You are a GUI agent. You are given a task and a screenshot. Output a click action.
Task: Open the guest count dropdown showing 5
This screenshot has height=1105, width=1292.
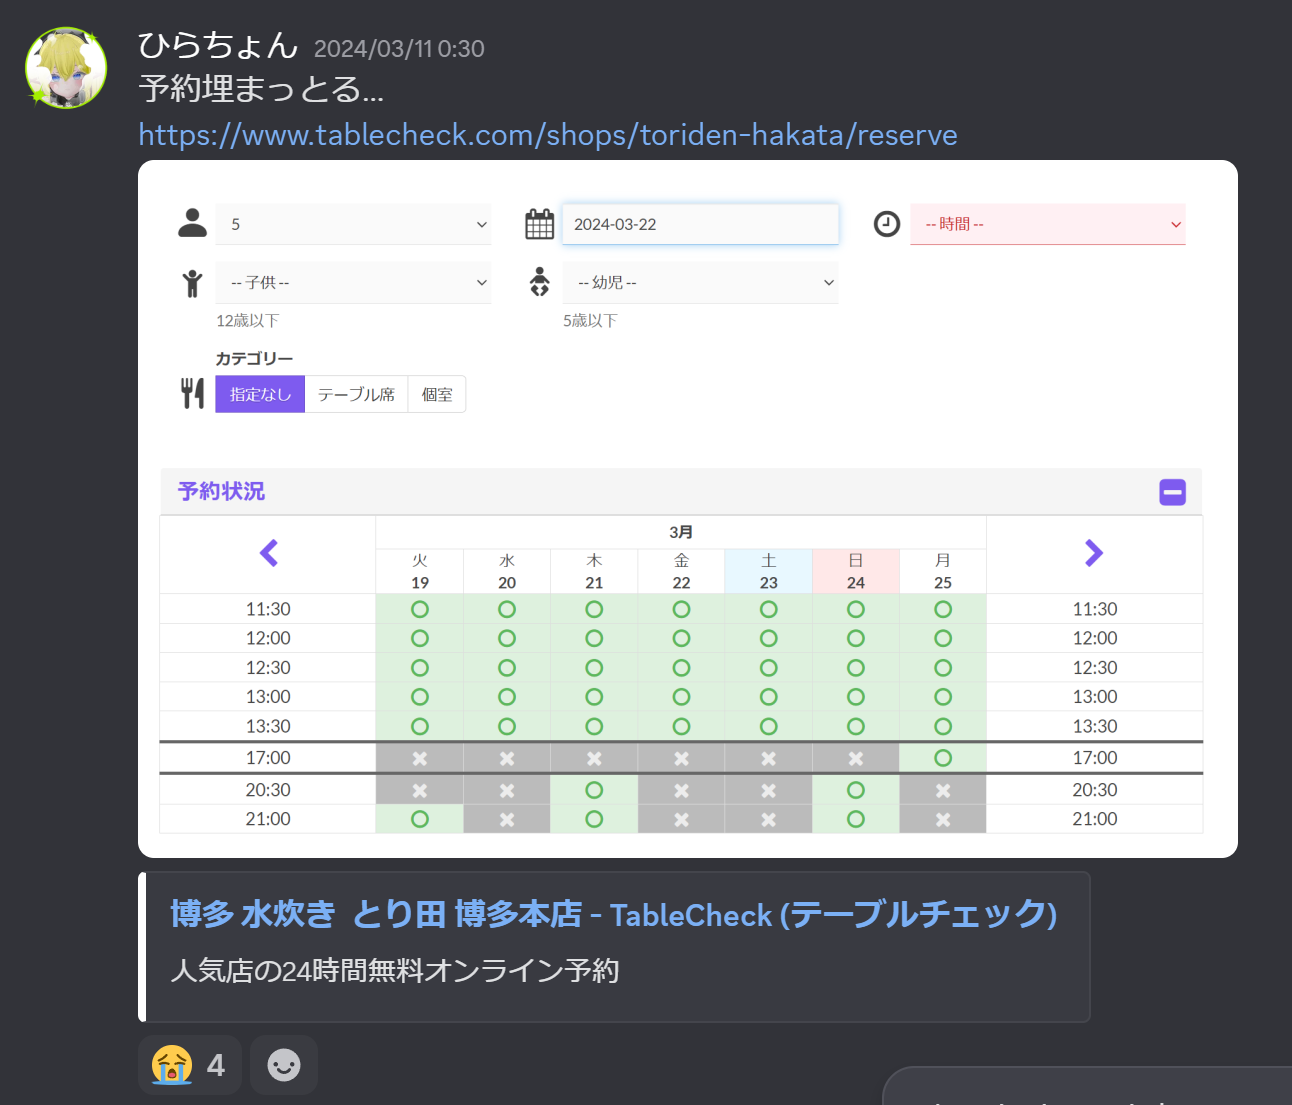pyautogui.click(x=354, y=224)
